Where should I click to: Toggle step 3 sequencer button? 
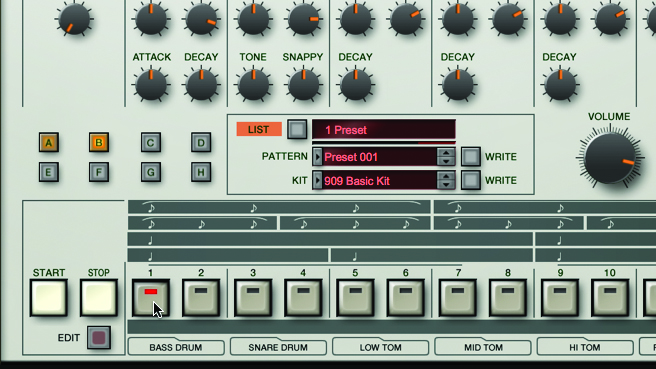coord(253,298)
